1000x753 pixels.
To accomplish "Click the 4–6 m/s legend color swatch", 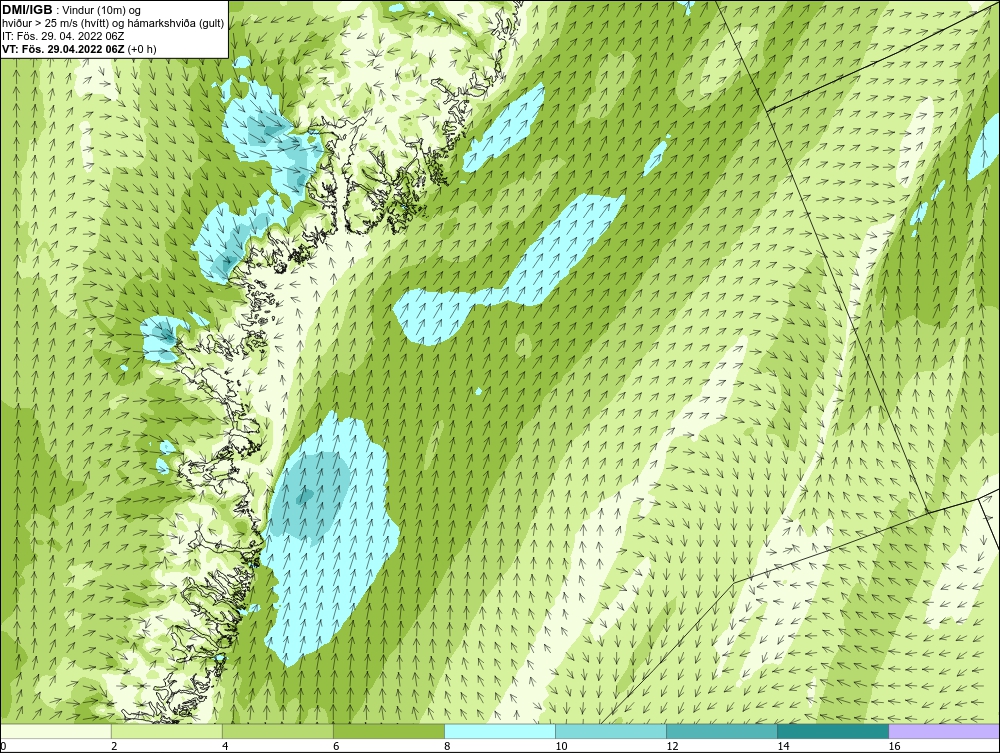I will click(278, 731).
